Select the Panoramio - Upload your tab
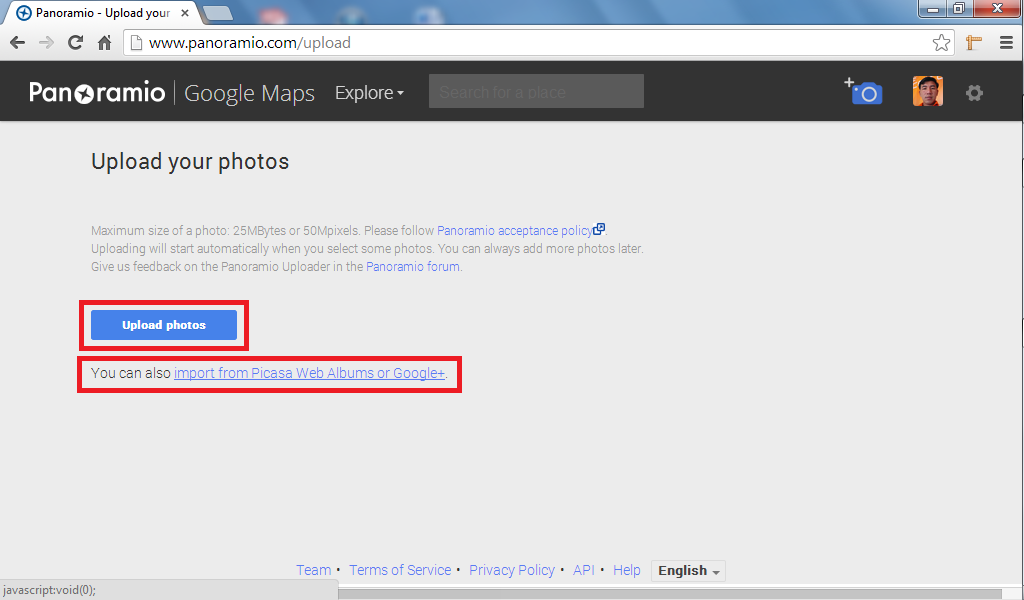1024x600 pixels. coord(102,12)
